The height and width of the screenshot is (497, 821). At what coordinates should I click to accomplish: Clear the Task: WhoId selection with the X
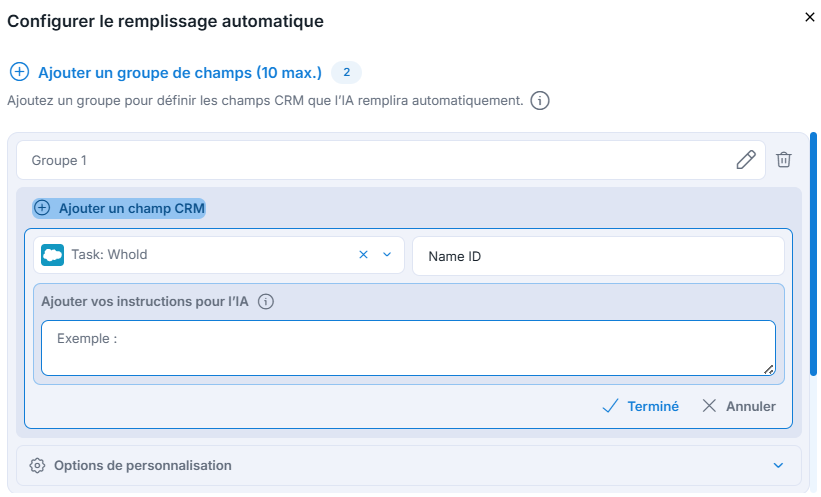pos(363,255)
